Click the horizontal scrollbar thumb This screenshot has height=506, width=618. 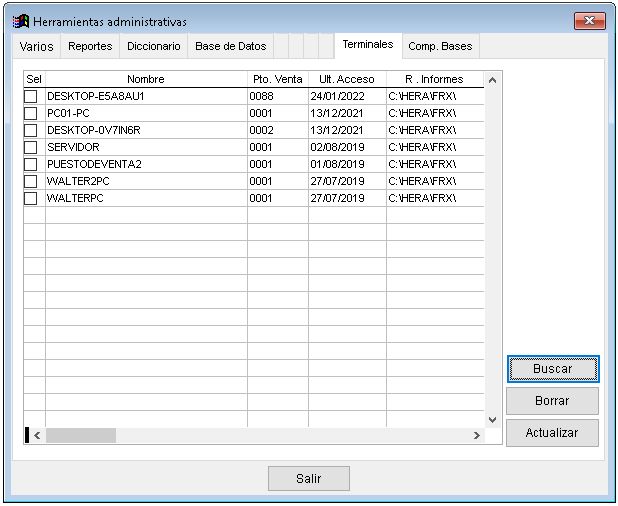click(81, 436)
